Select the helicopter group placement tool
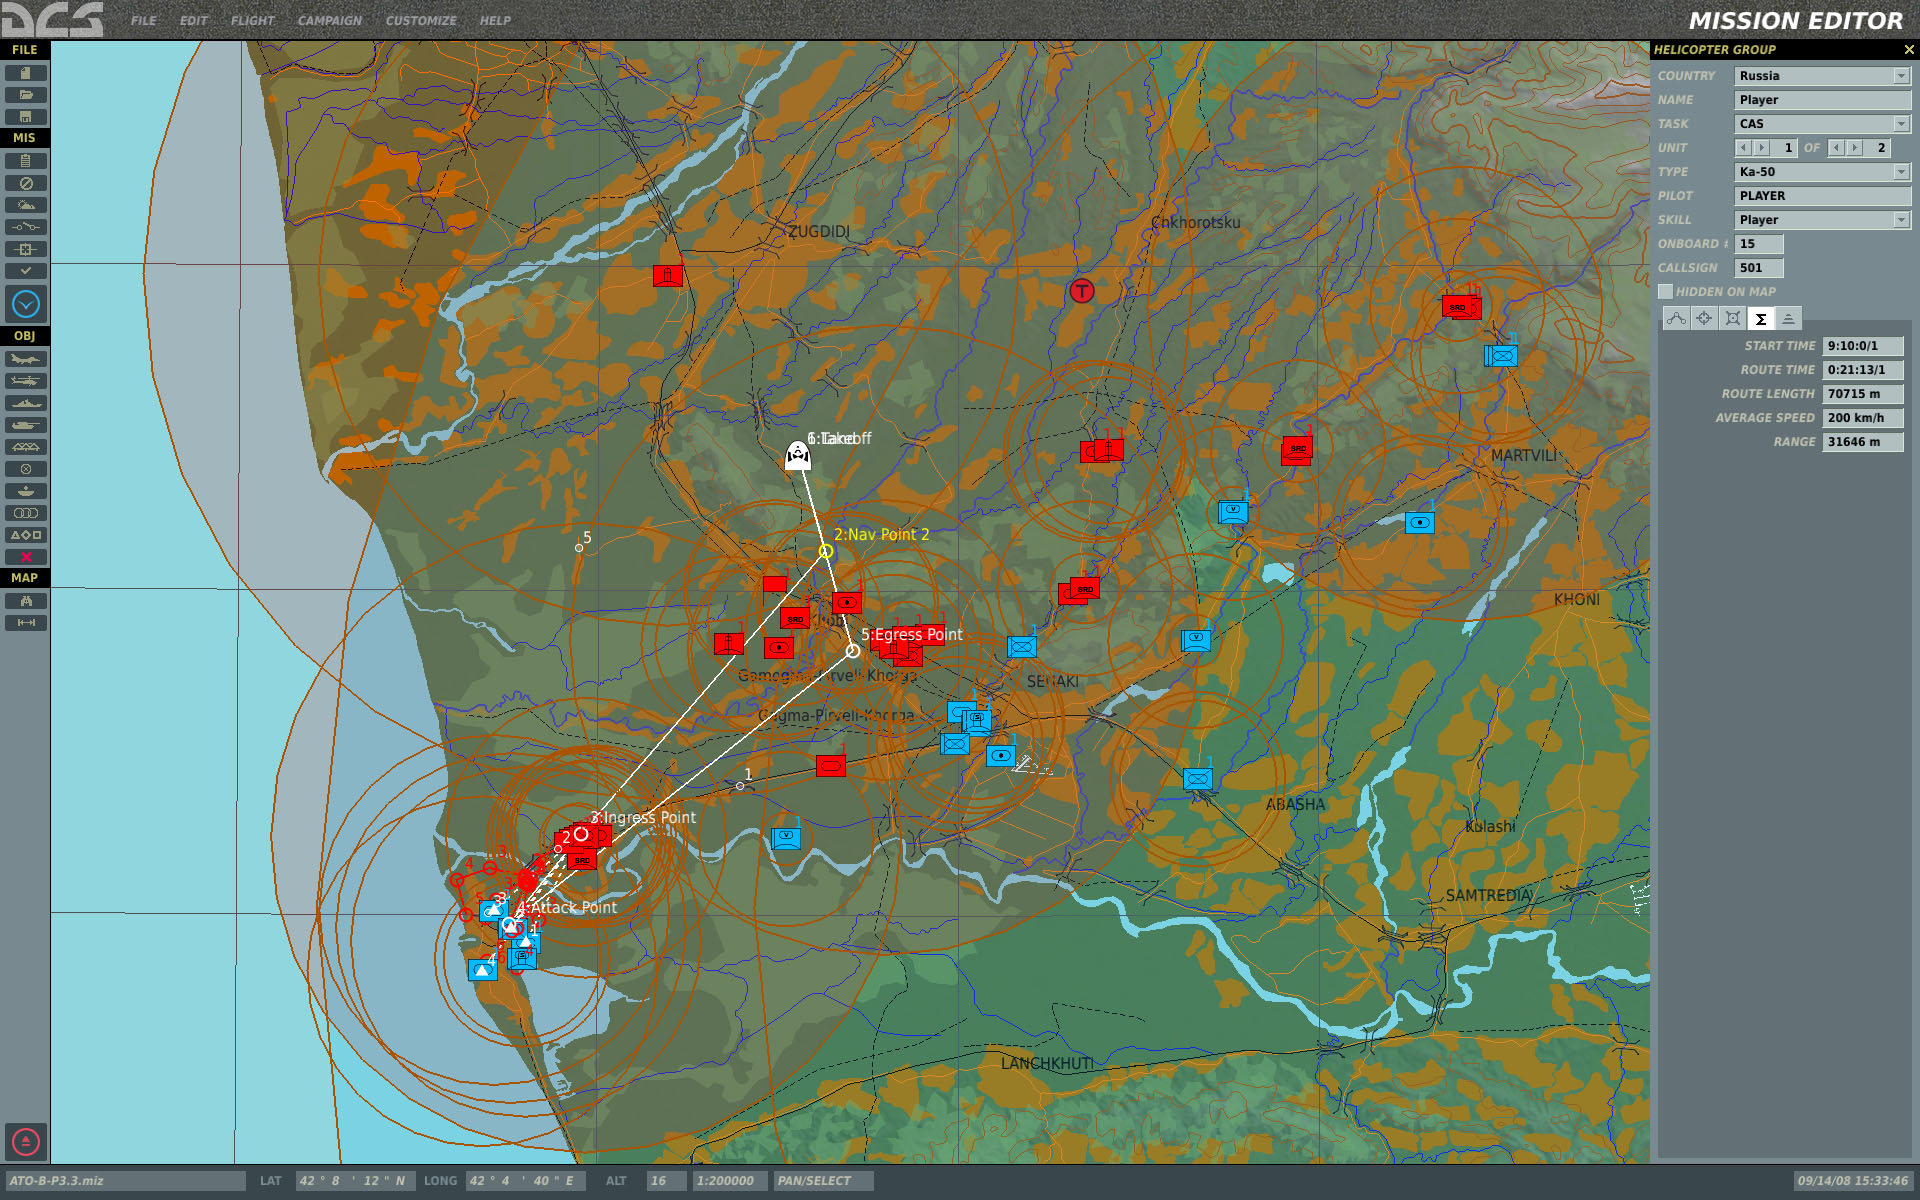Image resolution: width=1920 pixels, height=1200 pixels. (x=26, y=381)
